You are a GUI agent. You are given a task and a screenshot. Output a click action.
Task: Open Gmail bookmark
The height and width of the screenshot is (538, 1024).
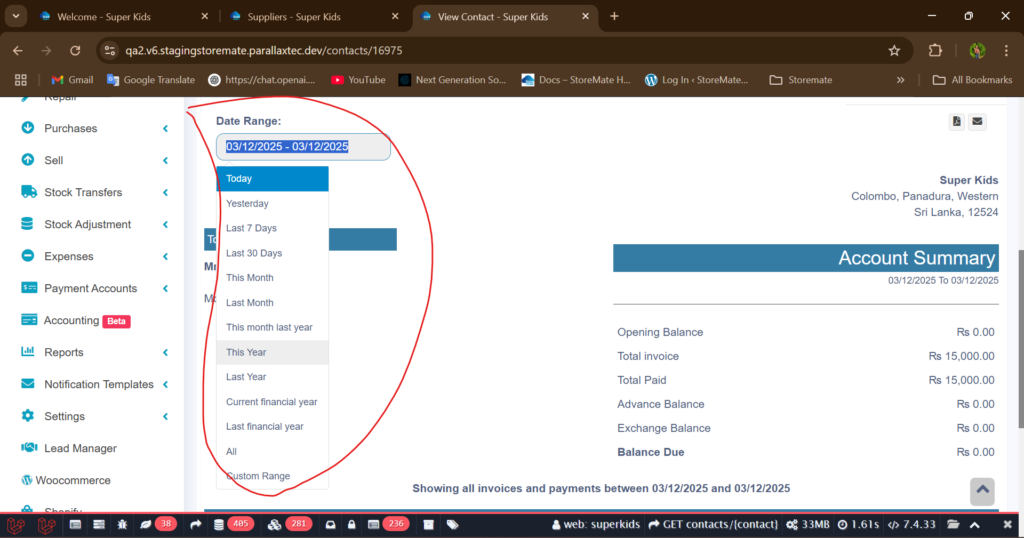[x=72, y=80]
